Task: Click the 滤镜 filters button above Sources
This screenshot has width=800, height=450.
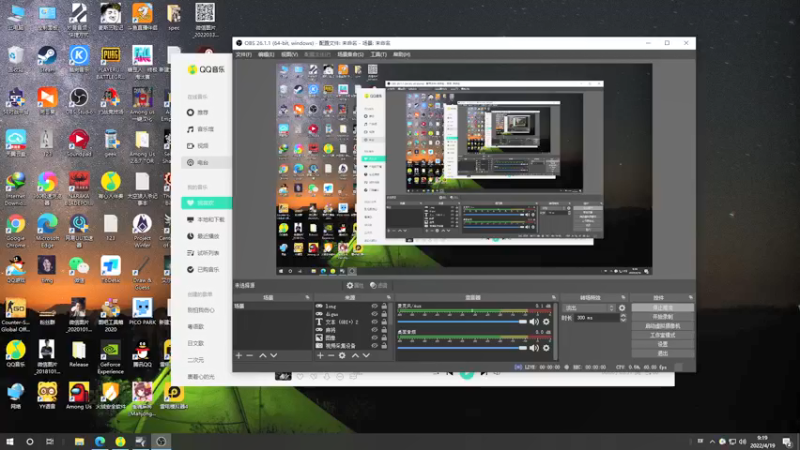Action: 379,286
